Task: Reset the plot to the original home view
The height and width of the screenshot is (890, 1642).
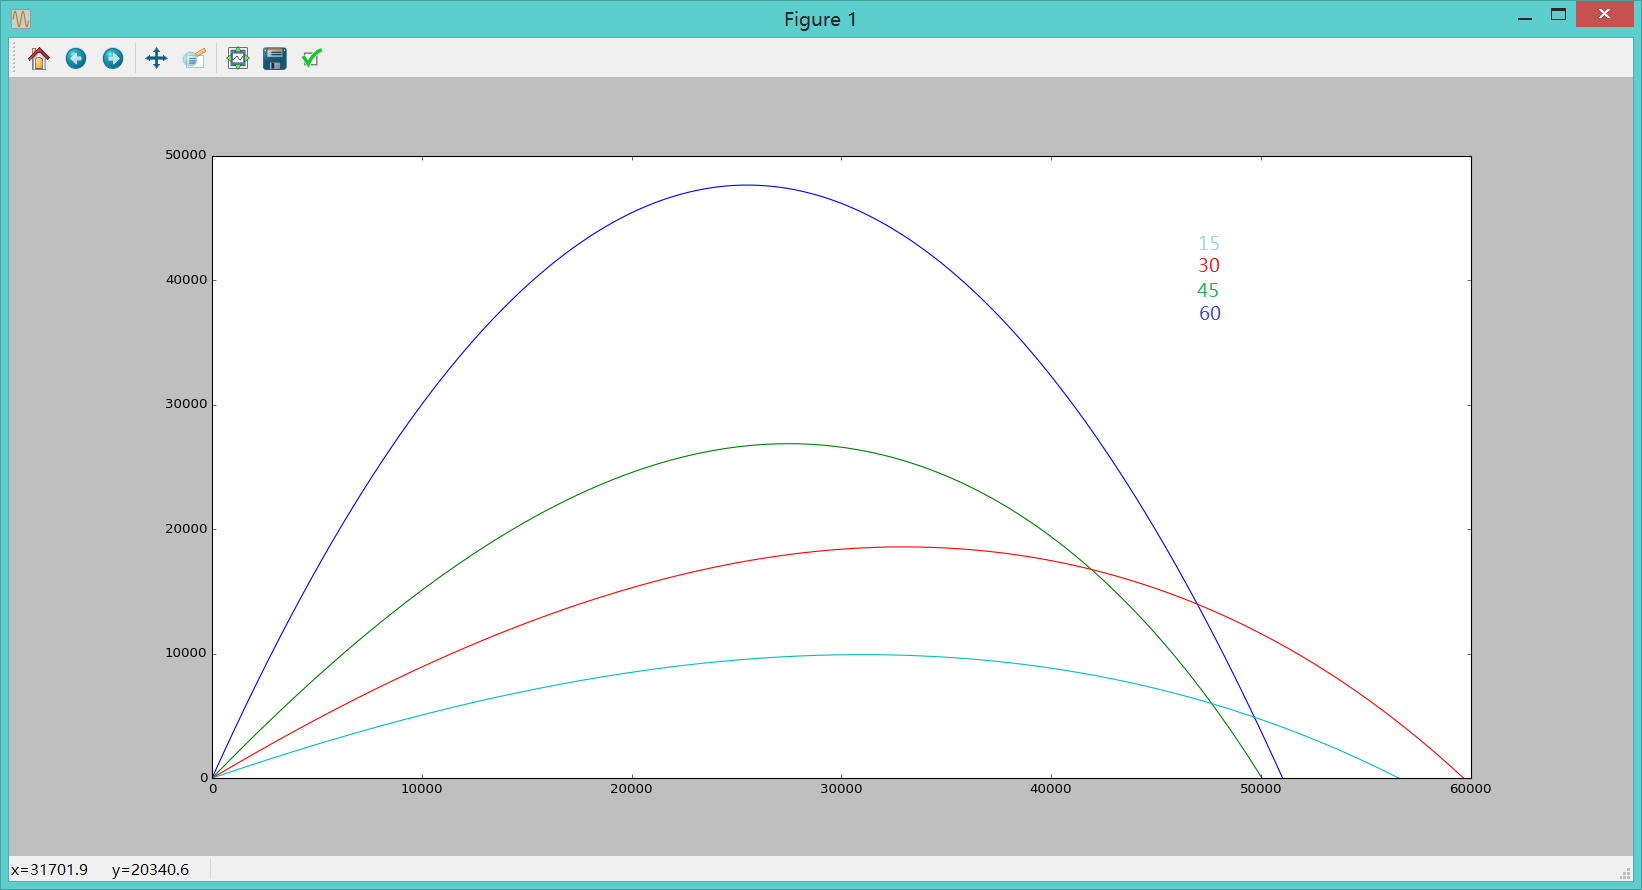Action: coord(39,59)
